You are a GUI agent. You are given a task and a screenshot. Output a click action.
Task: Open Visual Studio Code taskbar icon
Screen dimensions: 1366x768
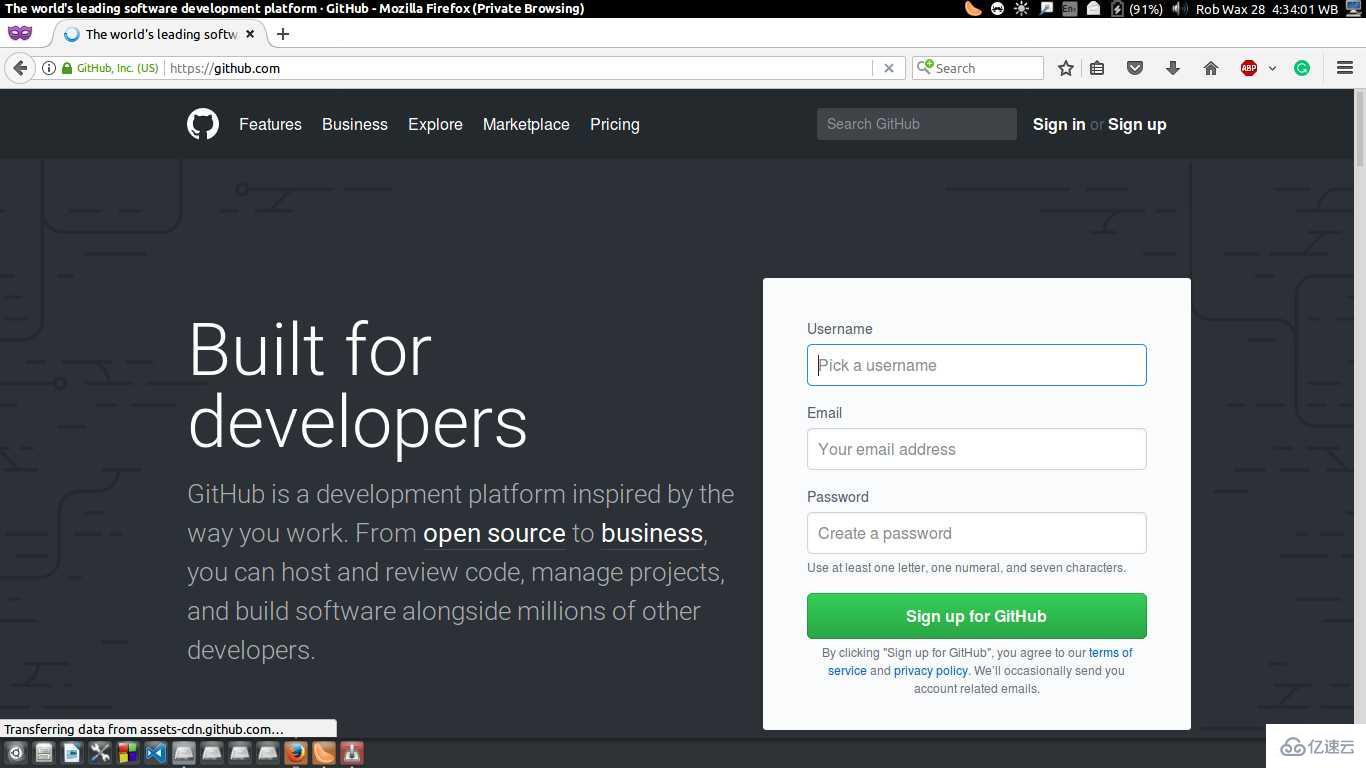[x=156, y=753]
